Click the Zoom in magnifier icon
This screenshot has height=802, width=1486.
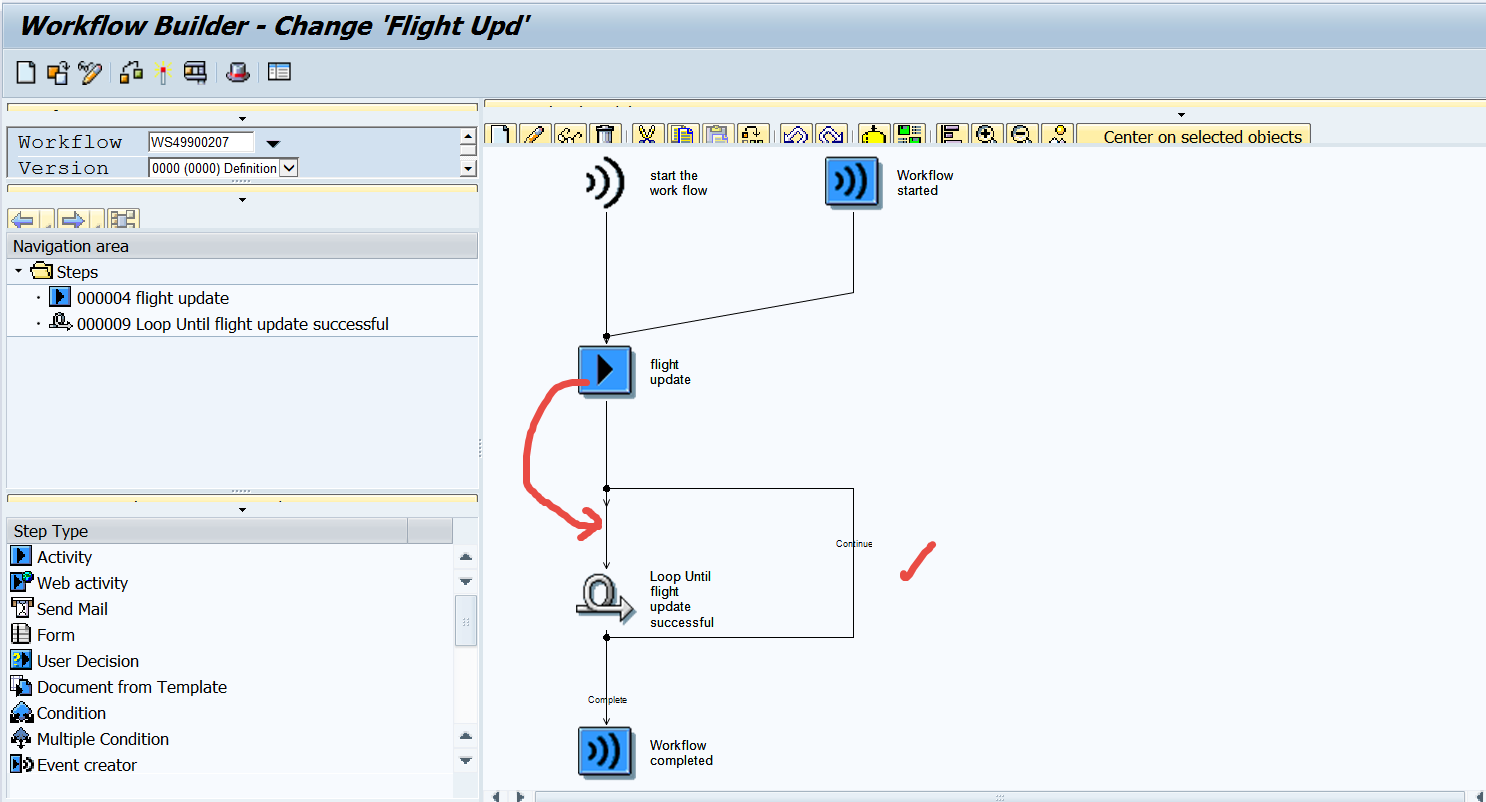point(987,135)
